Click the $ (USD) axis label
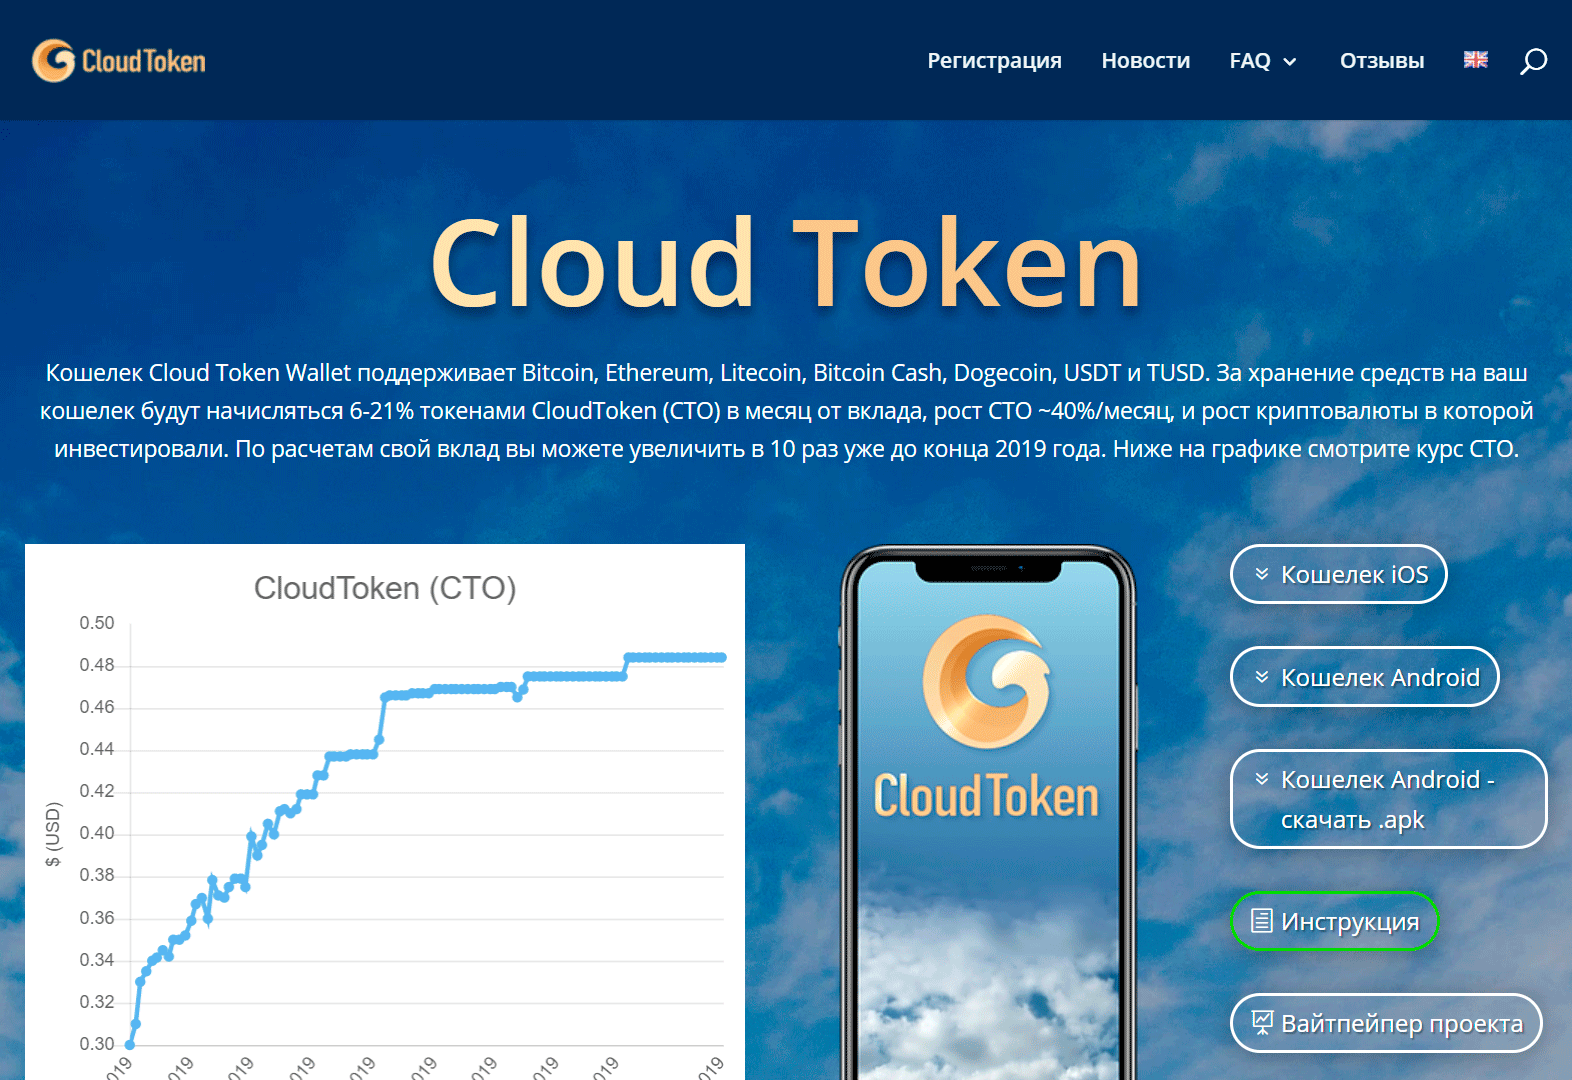1572x1080 pixels. [53, 834]
